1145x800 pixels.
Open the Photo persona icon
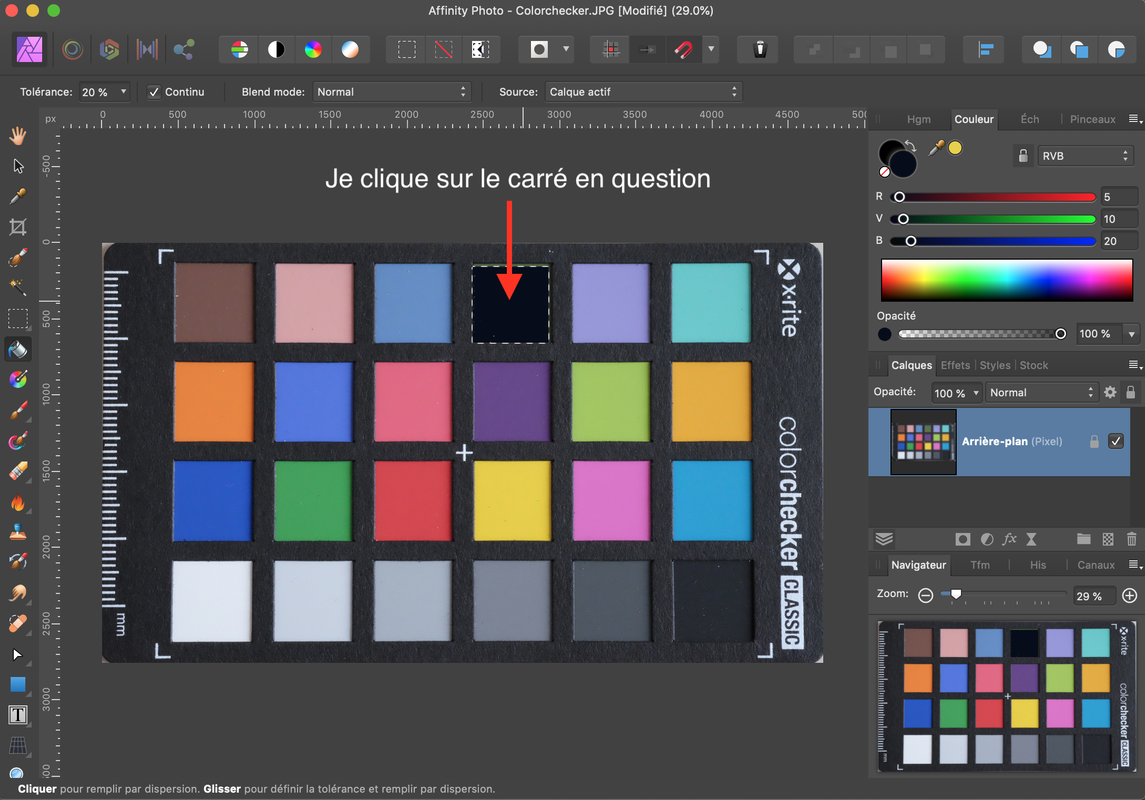(30, 50)
